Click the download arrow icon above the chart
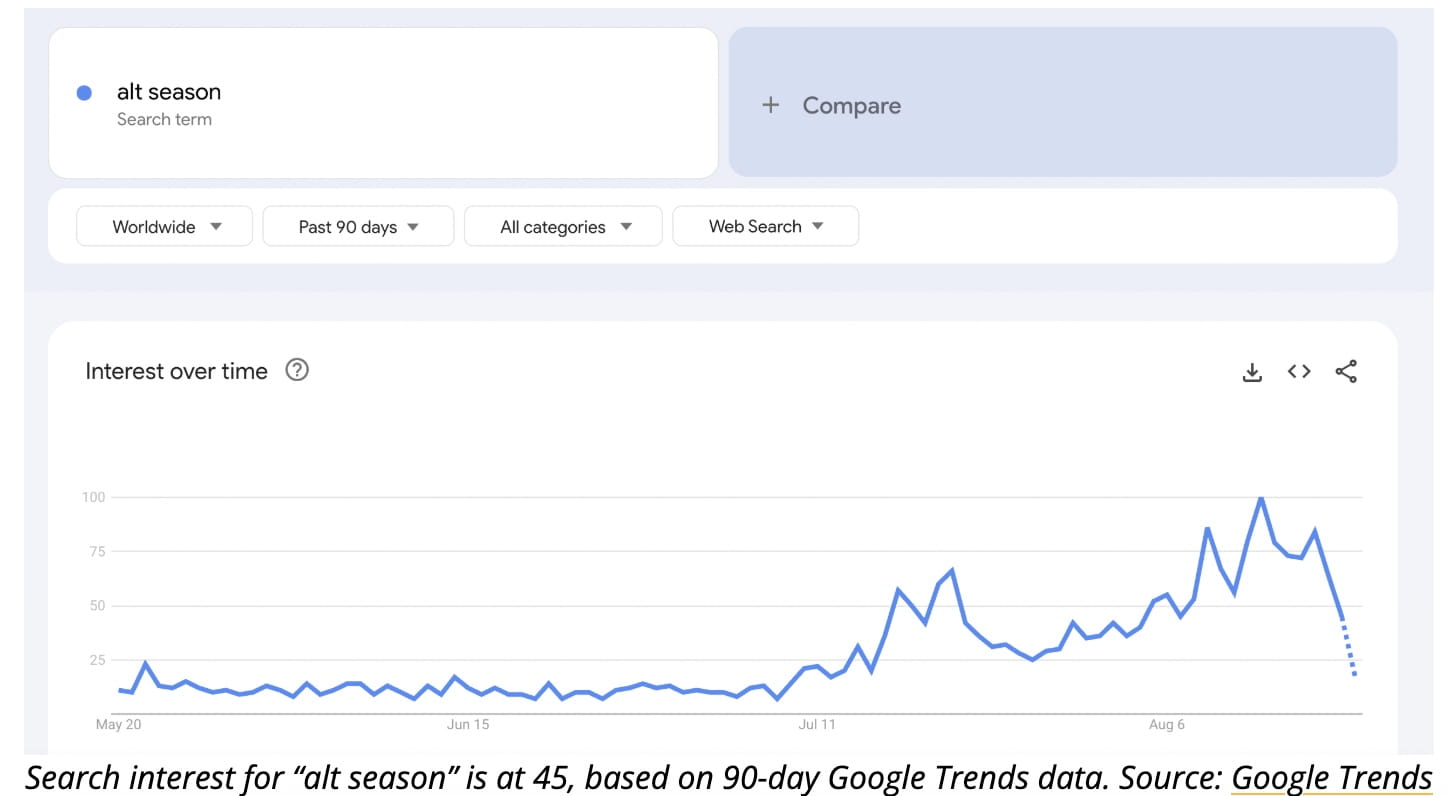This screenshot has width=1450, height=796. tap(1251, 371)
